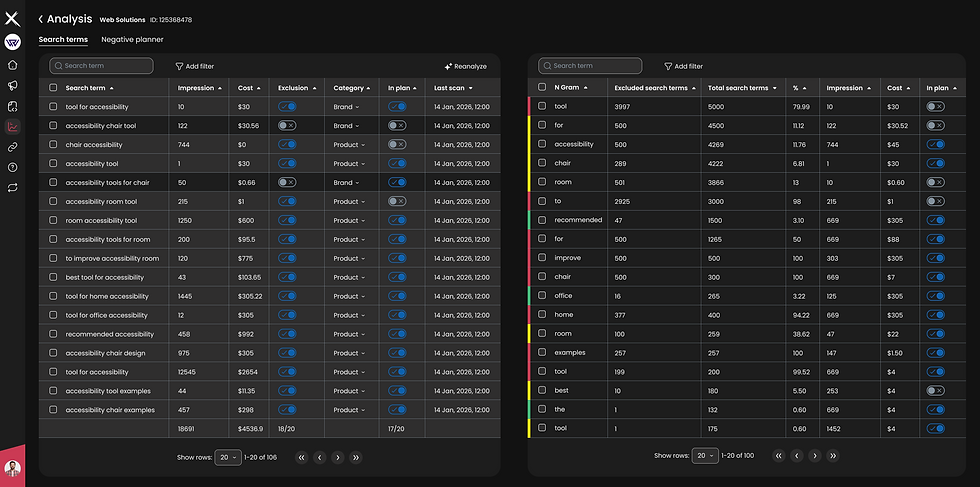Viewport: 980px width, 487px height.
Task: Click Add filter above the search terms table
Action: pos(194,66)
